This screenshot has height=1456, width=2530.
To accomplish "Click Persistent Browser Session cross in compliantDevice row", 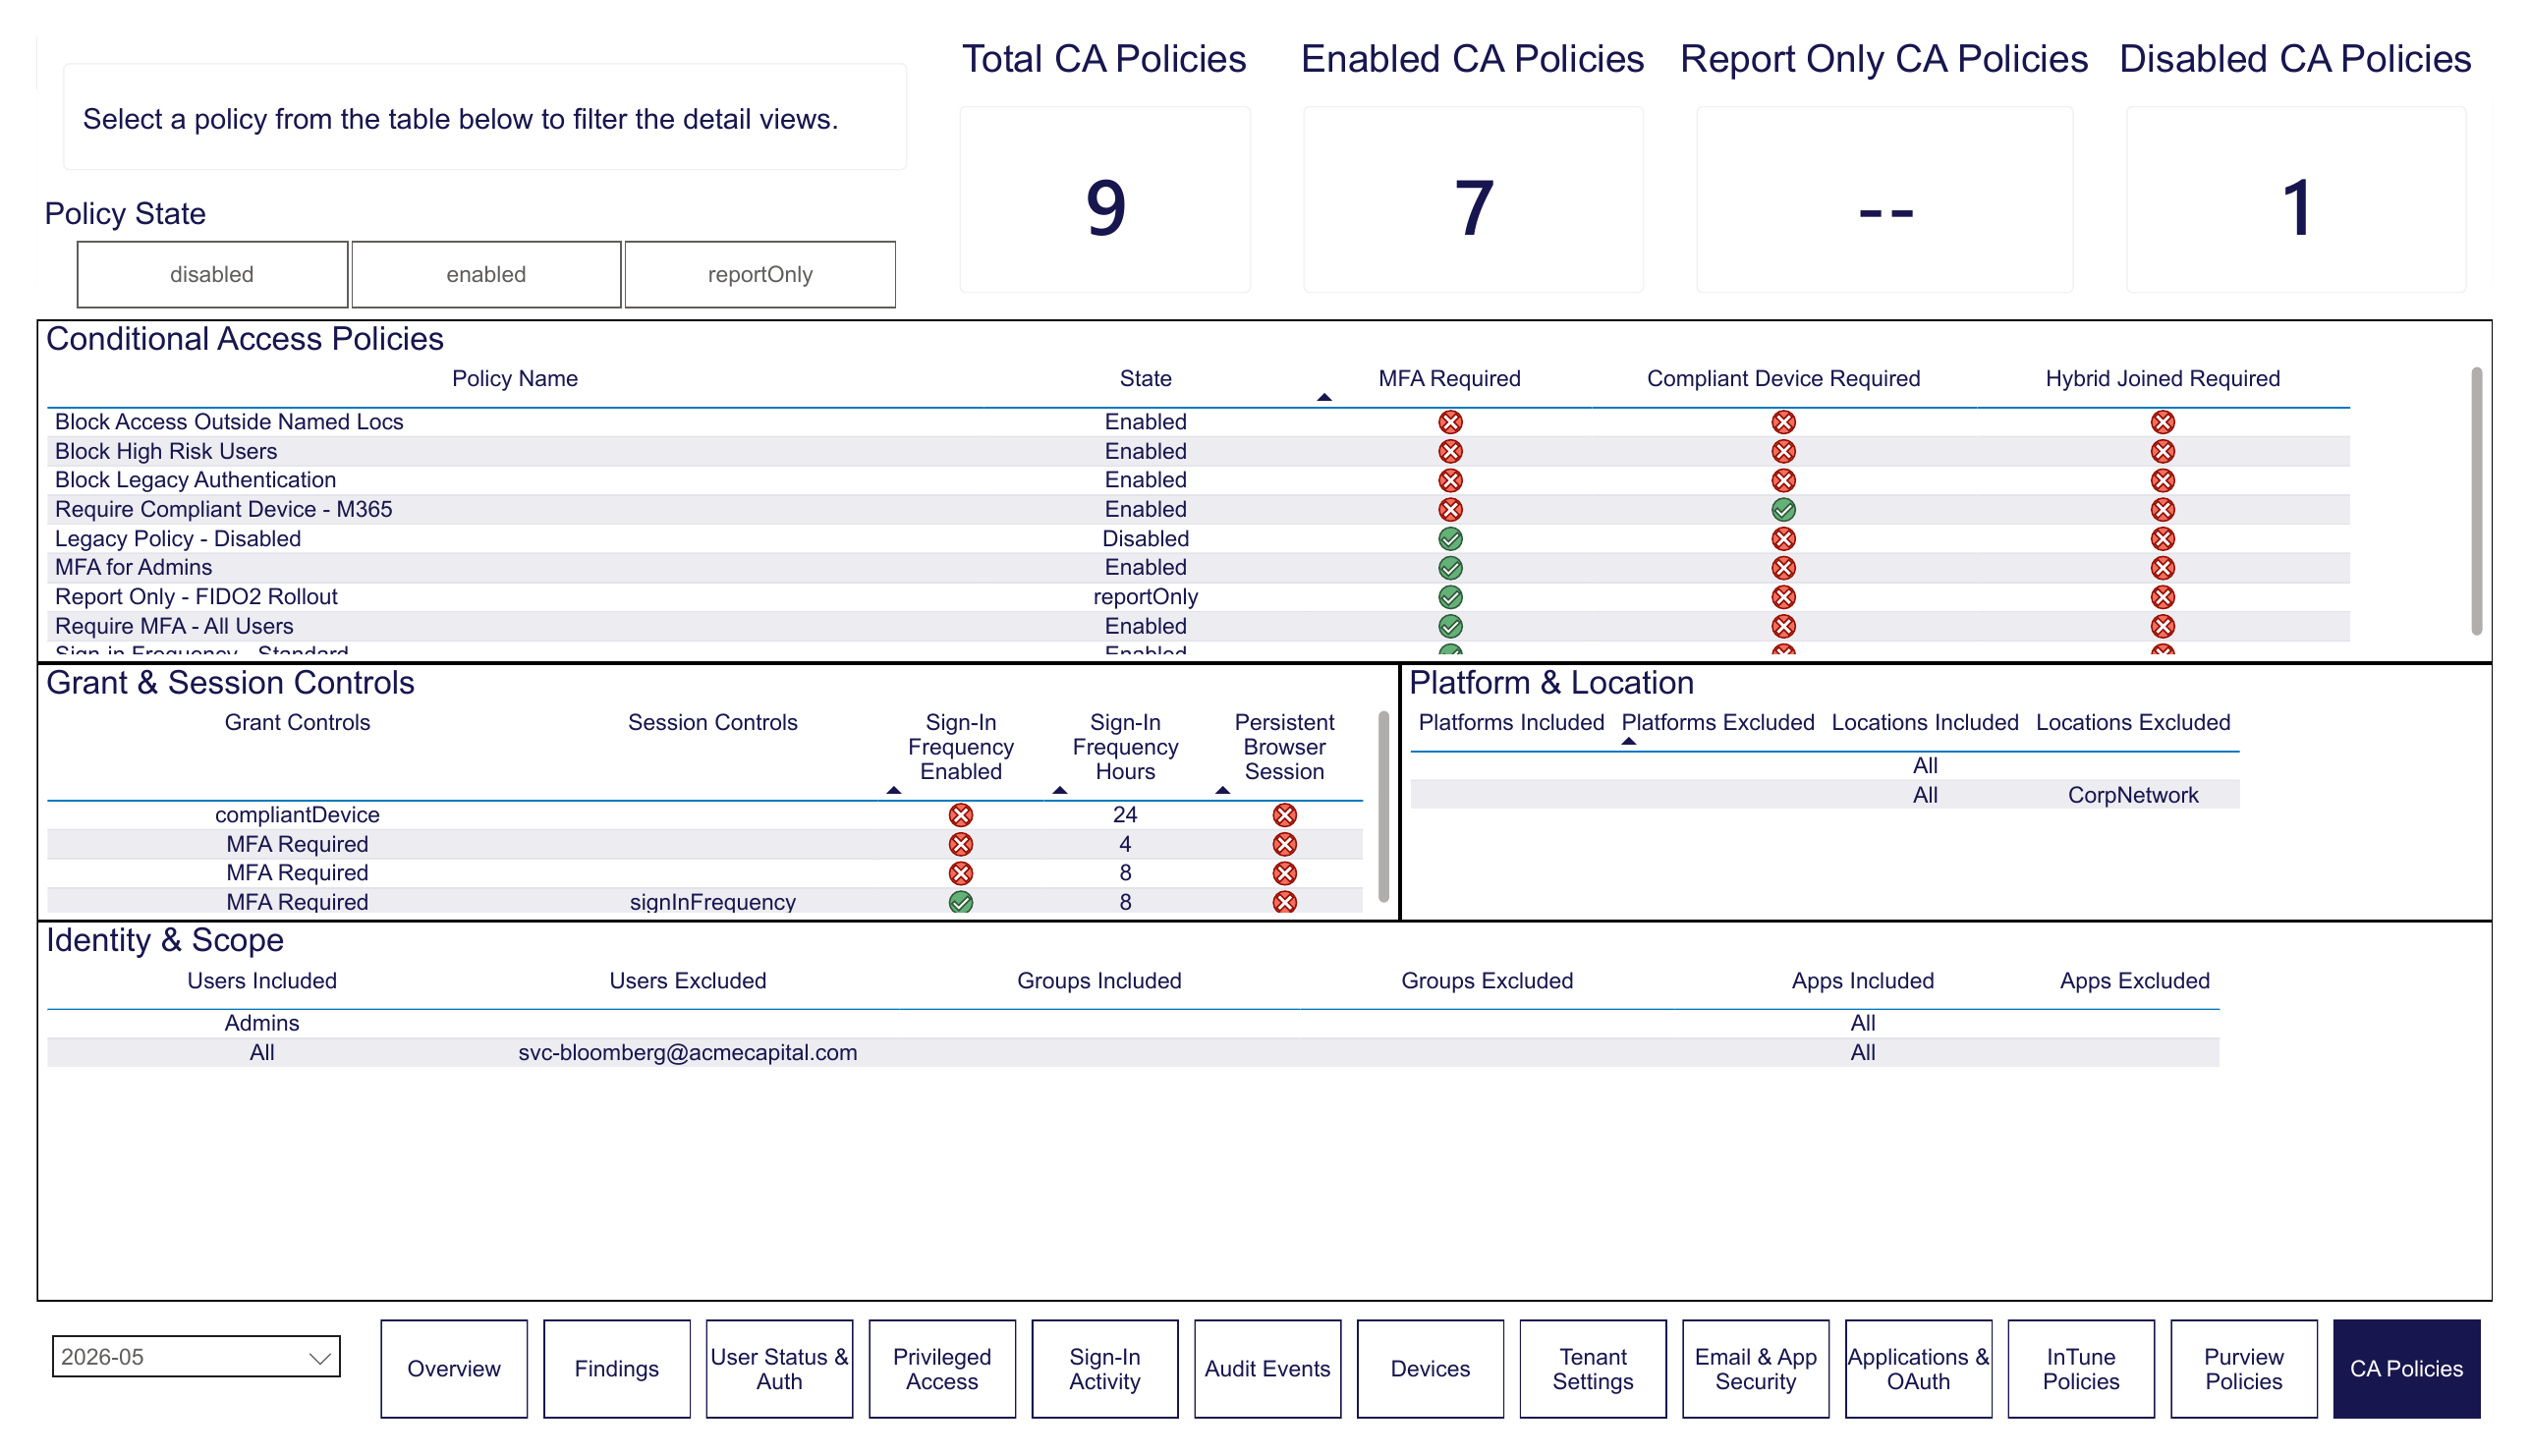I will [x=1284, y=815].
